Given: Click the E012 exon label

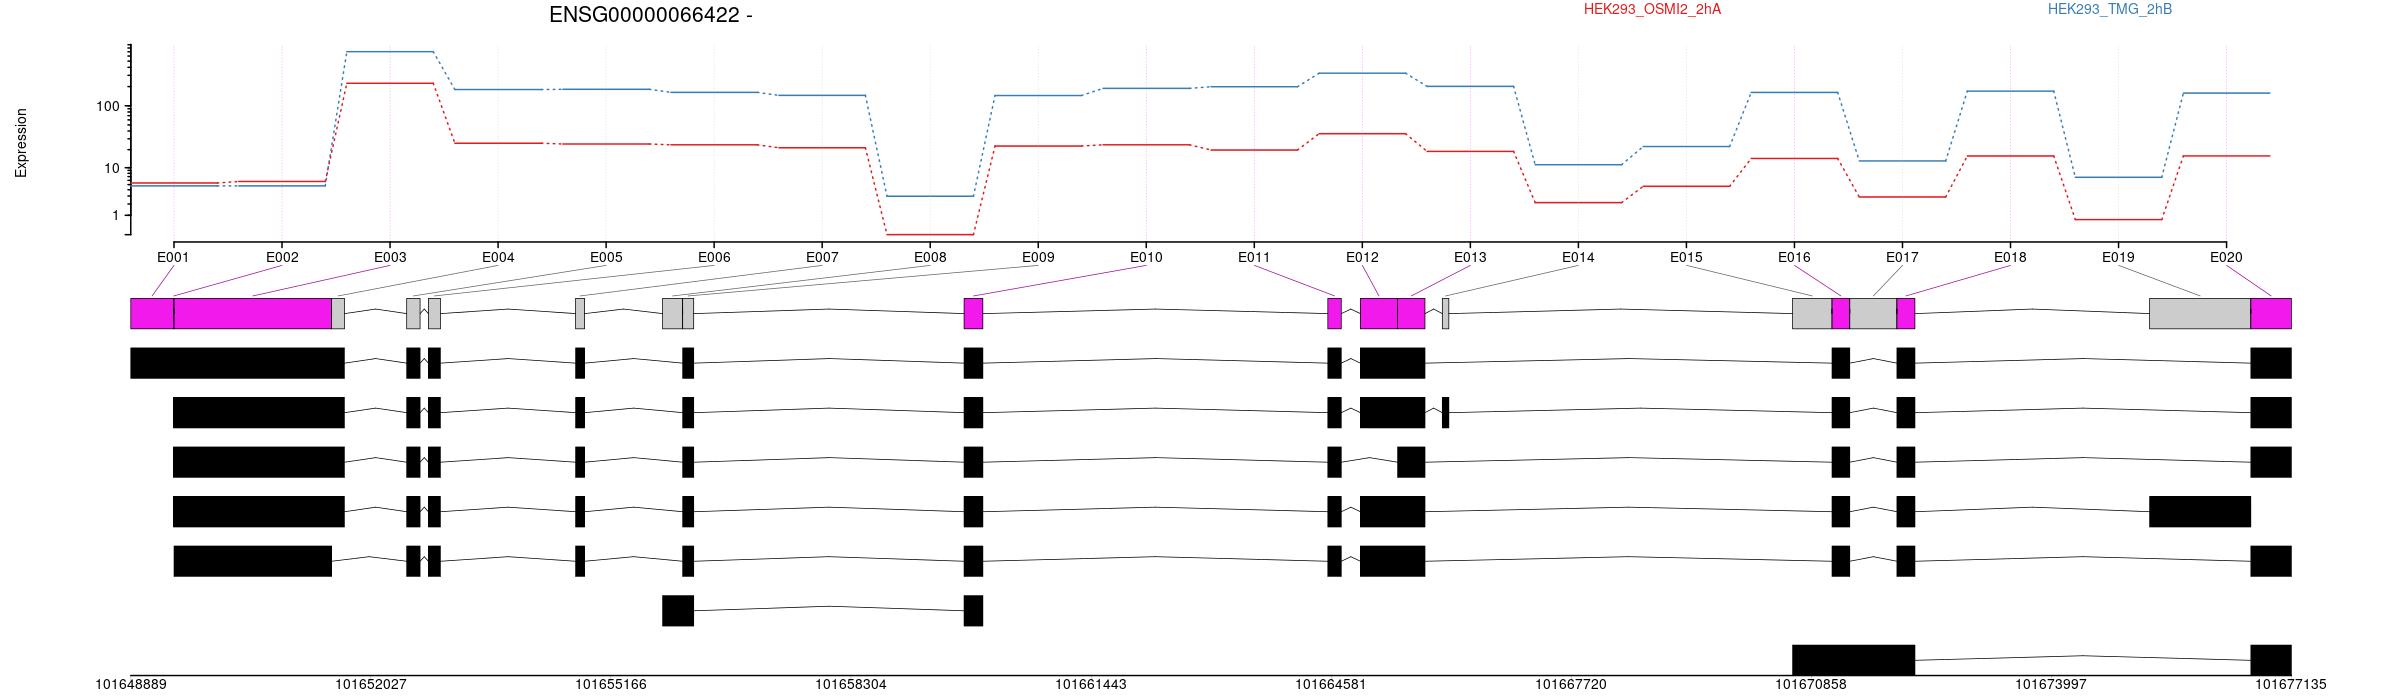Looking at the screenshot, I should 1362,257.
